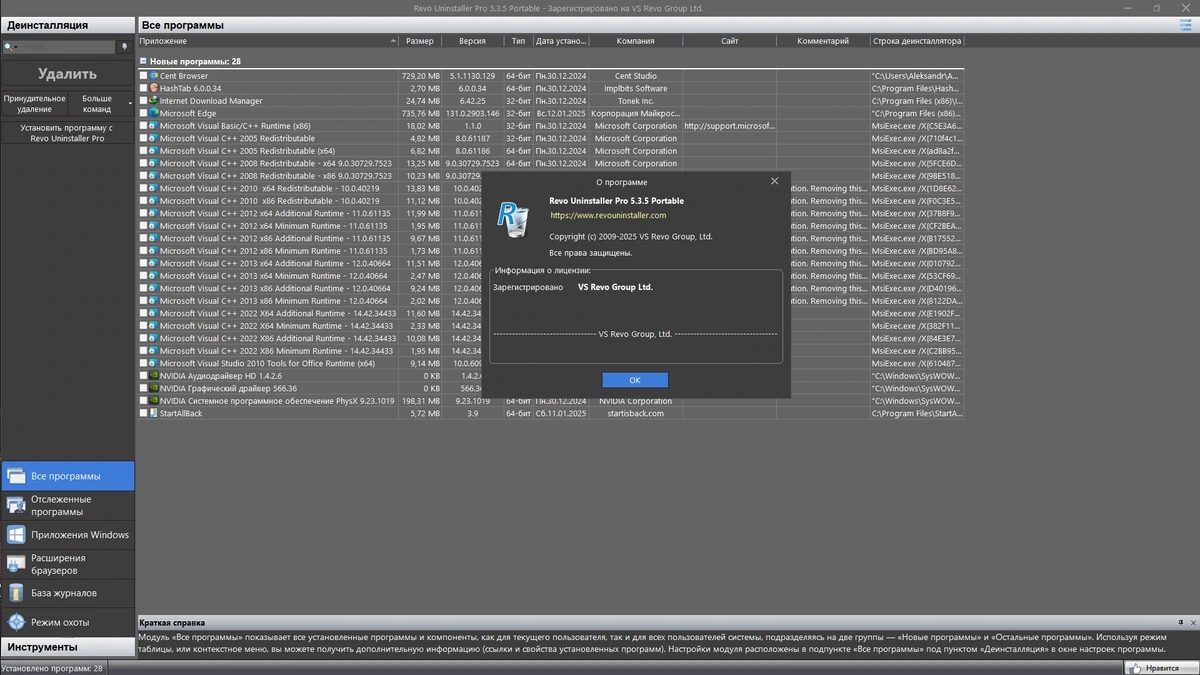Open the Приложения Windows module

click(67, 535)
